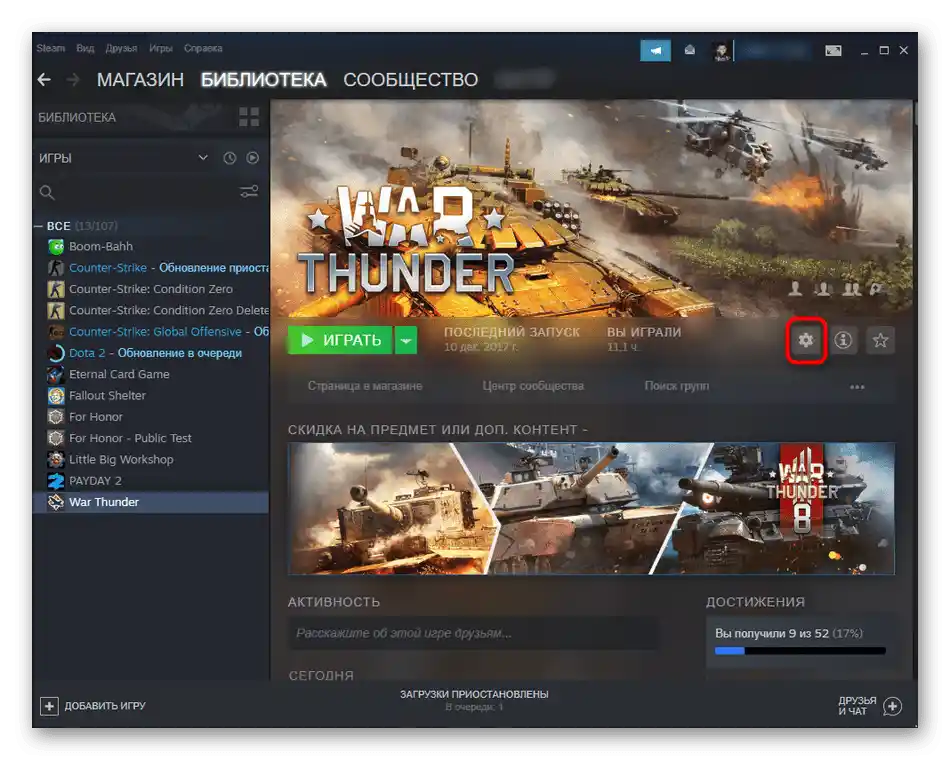950x760 pixels.
Task: Sort games by recent activity clock icon
Action: 230,158
